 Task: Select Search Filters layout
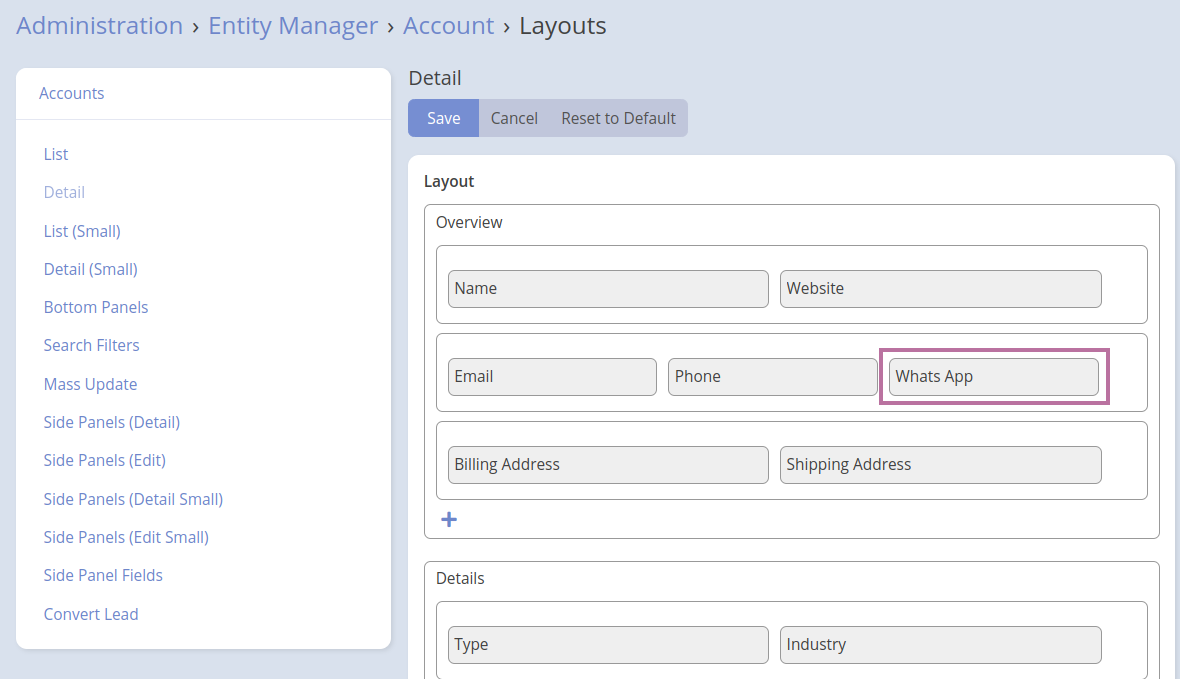[91, 345]
